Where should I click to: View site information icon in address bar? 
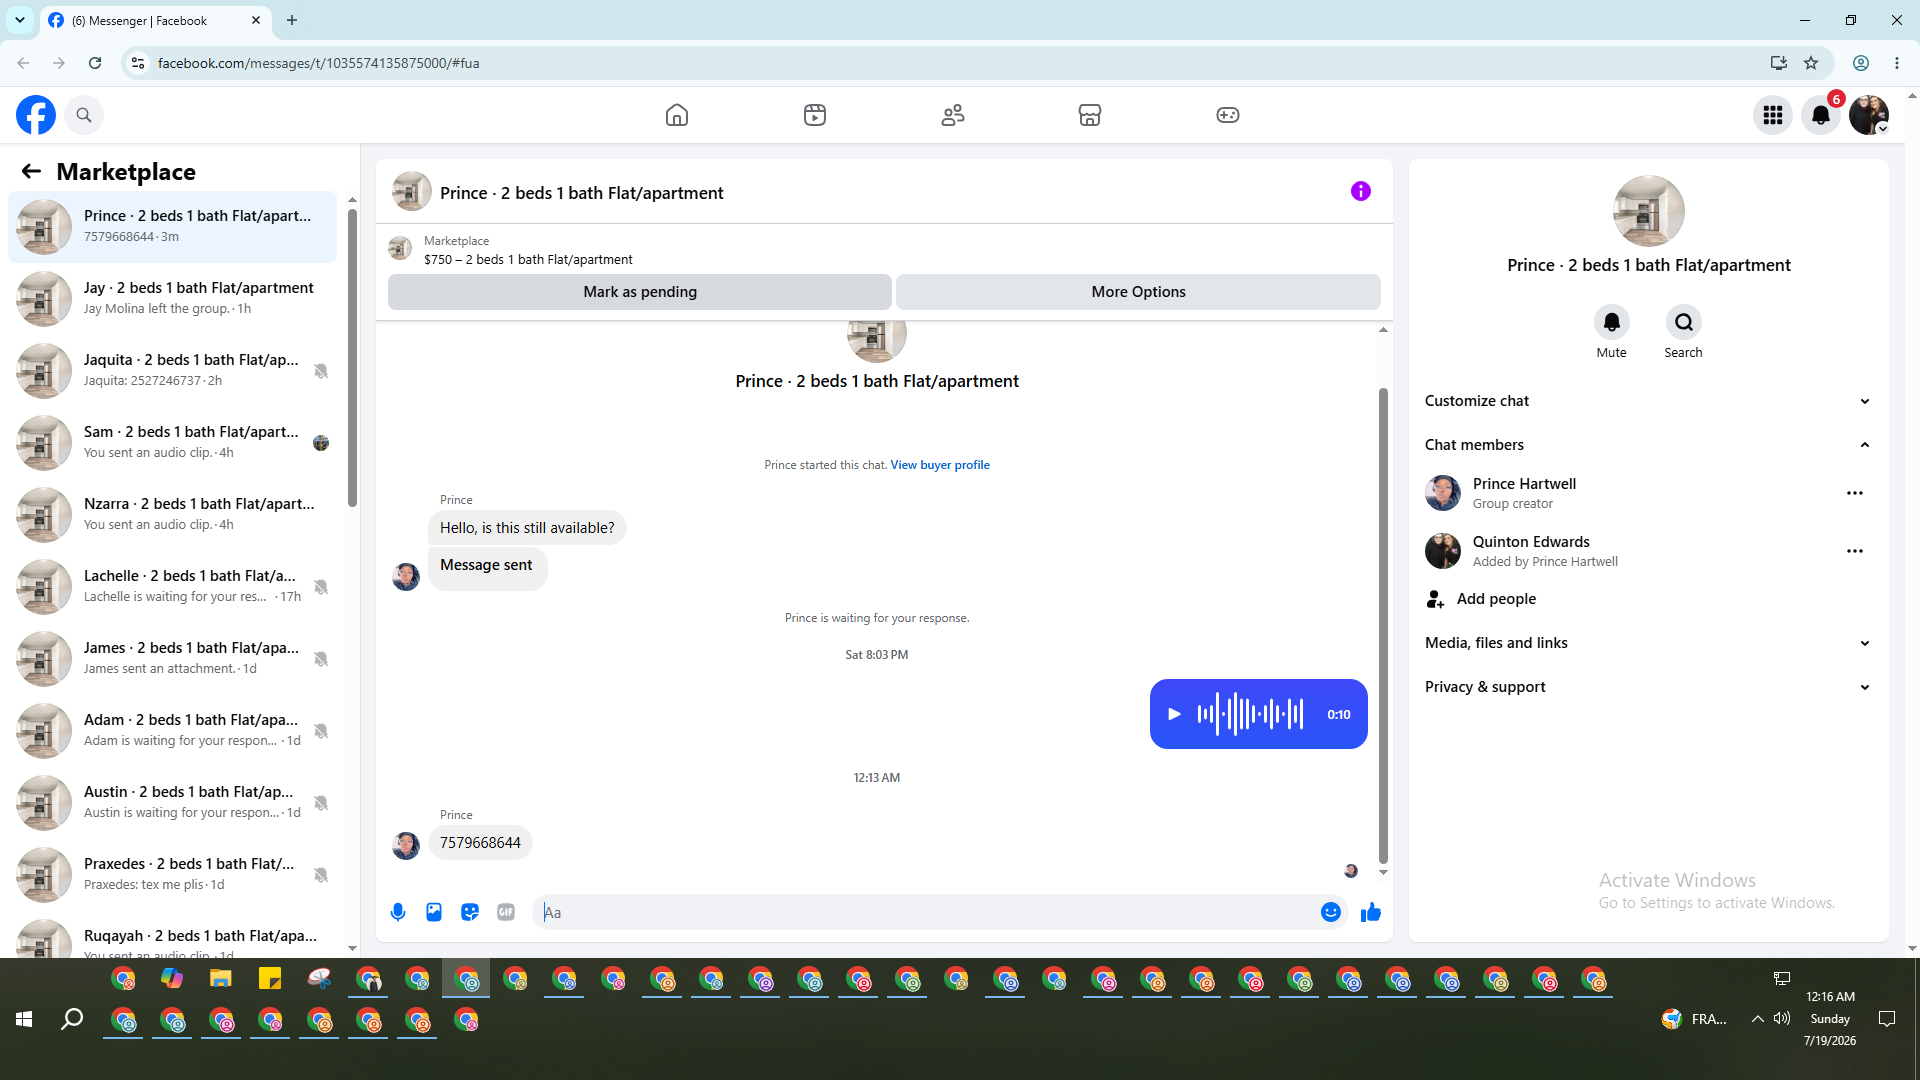(138, 63)
